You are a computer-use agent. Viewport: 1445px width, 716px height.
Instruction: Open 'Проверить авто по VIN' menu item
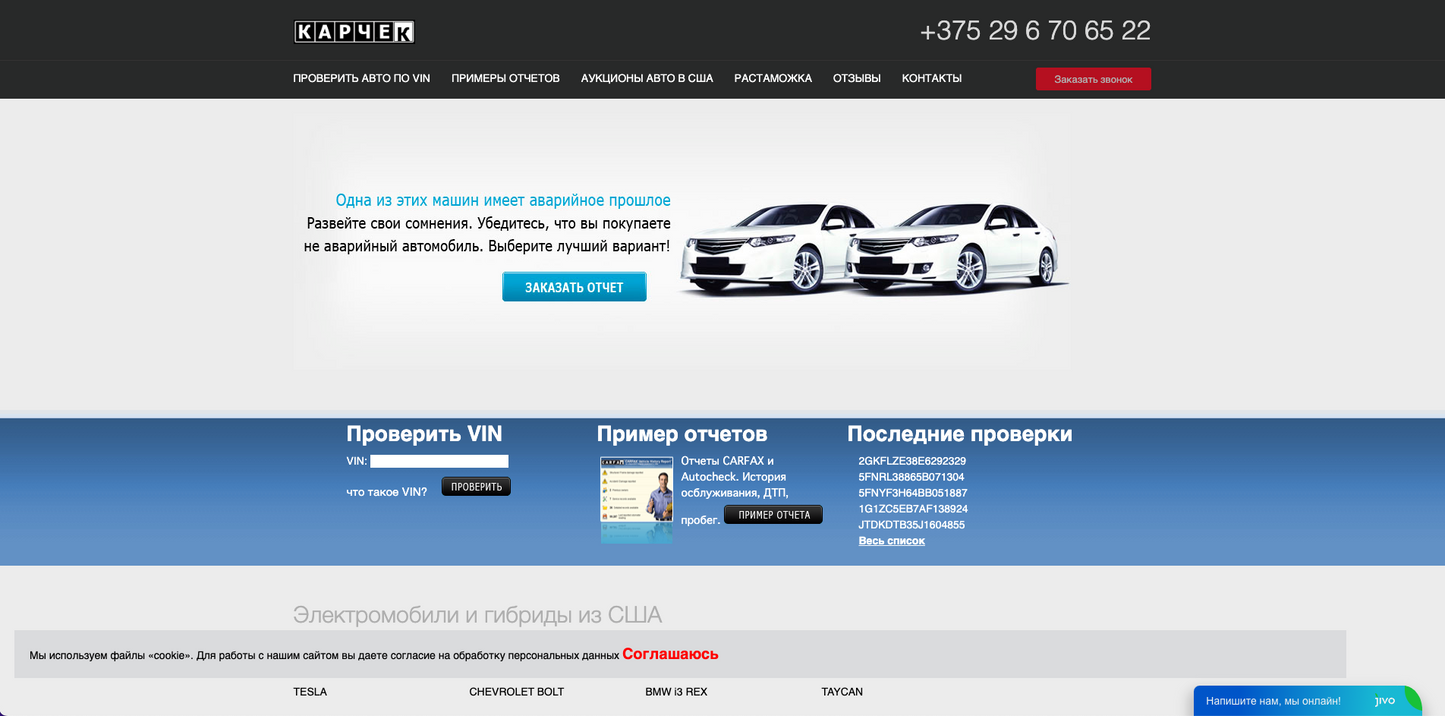click(361, 78)
